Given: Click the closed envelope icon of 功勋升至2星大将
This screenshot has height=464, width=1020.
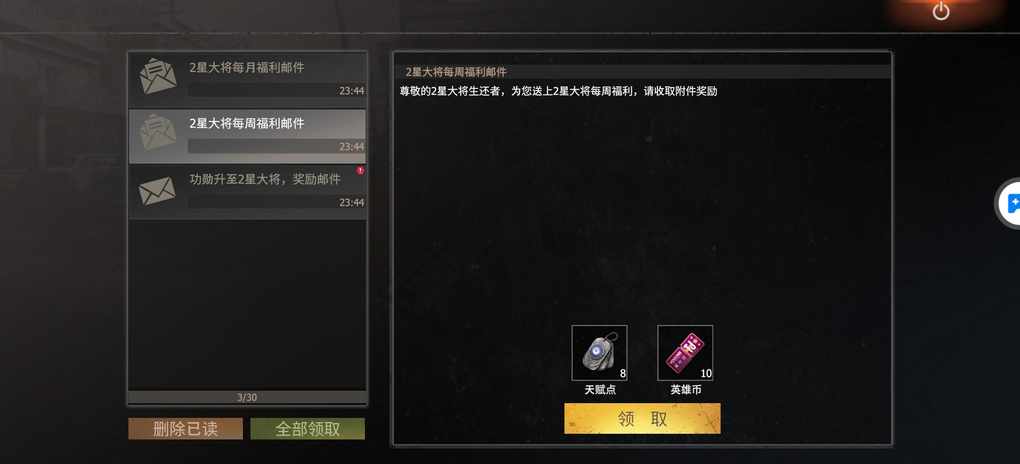Looking at the screenshot, I should pyautogui.click(x=157, y=191).
